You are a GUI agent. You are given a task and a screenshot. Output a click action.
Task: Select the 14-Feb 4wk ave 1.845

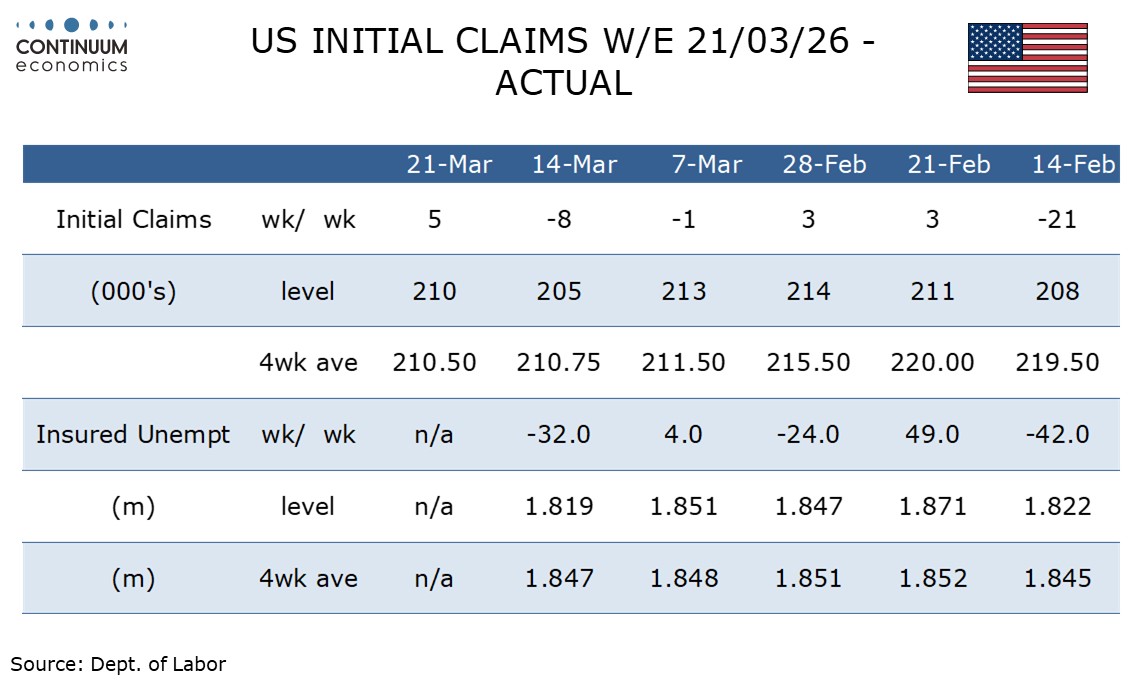pyautogui.click(x=1057, y=579)
